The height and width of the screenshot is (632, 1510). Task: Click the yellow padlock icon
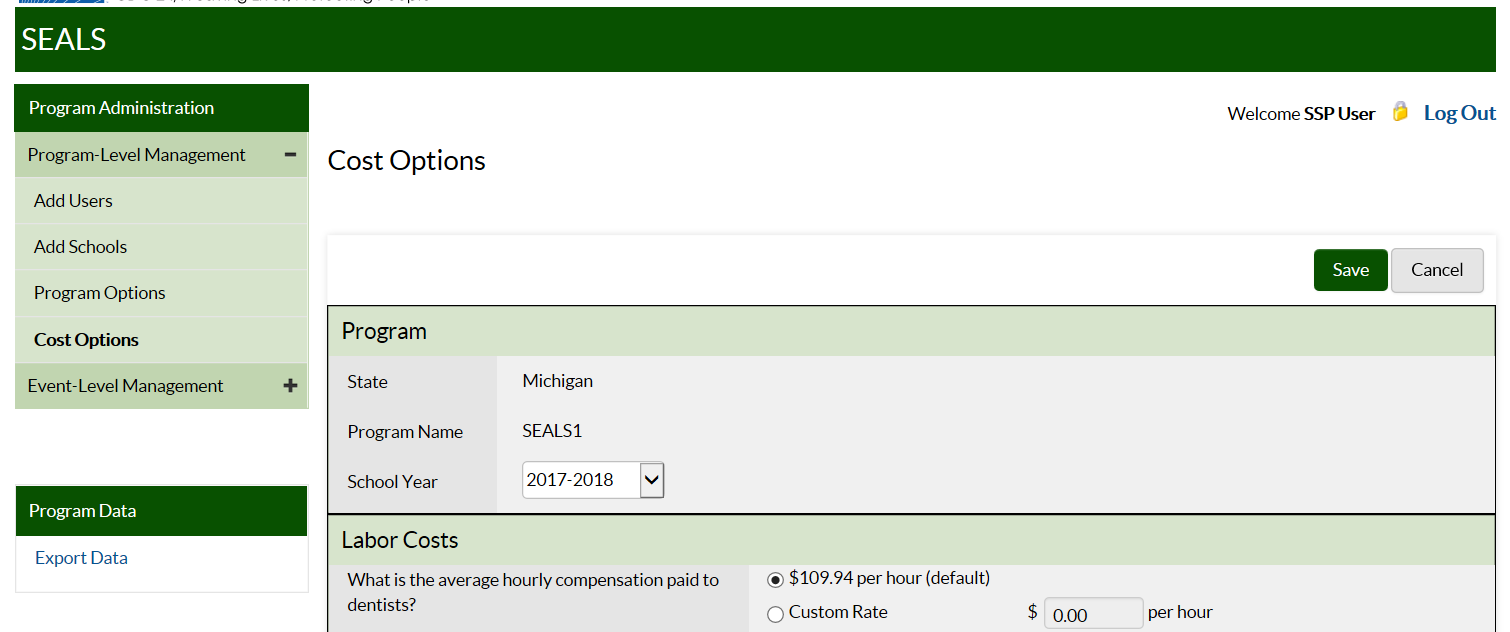click(x=1400, y=112)
